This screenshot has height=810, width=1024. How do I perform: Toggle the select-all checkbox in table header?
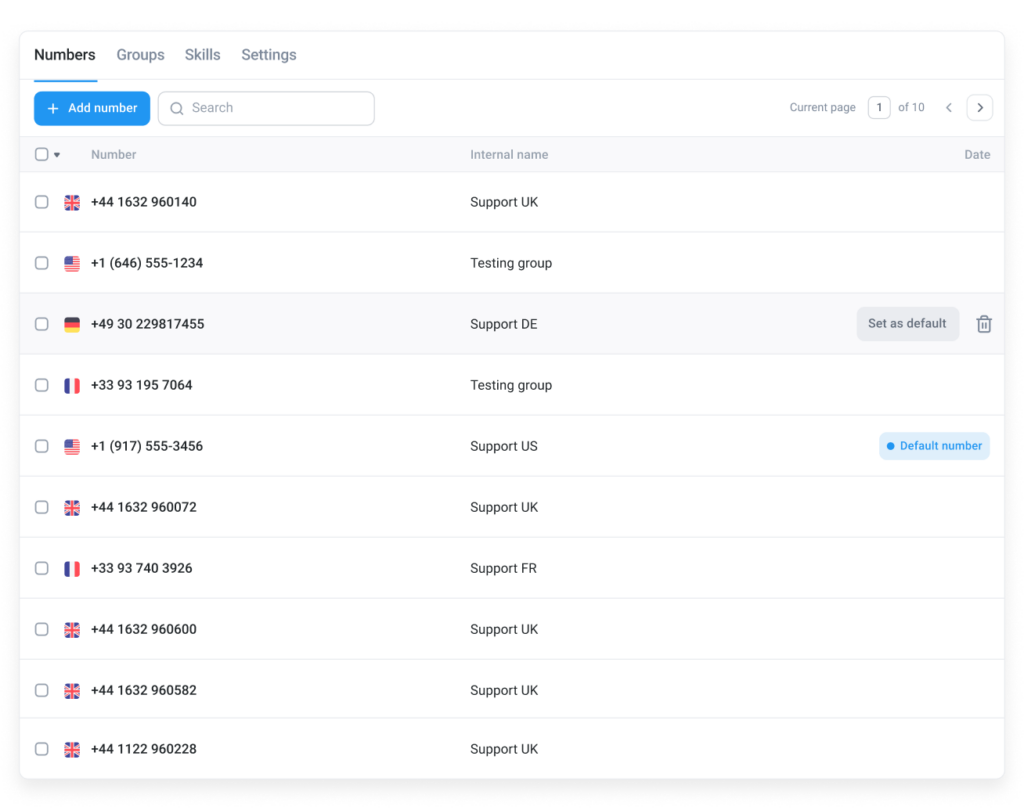pos(42,154)
